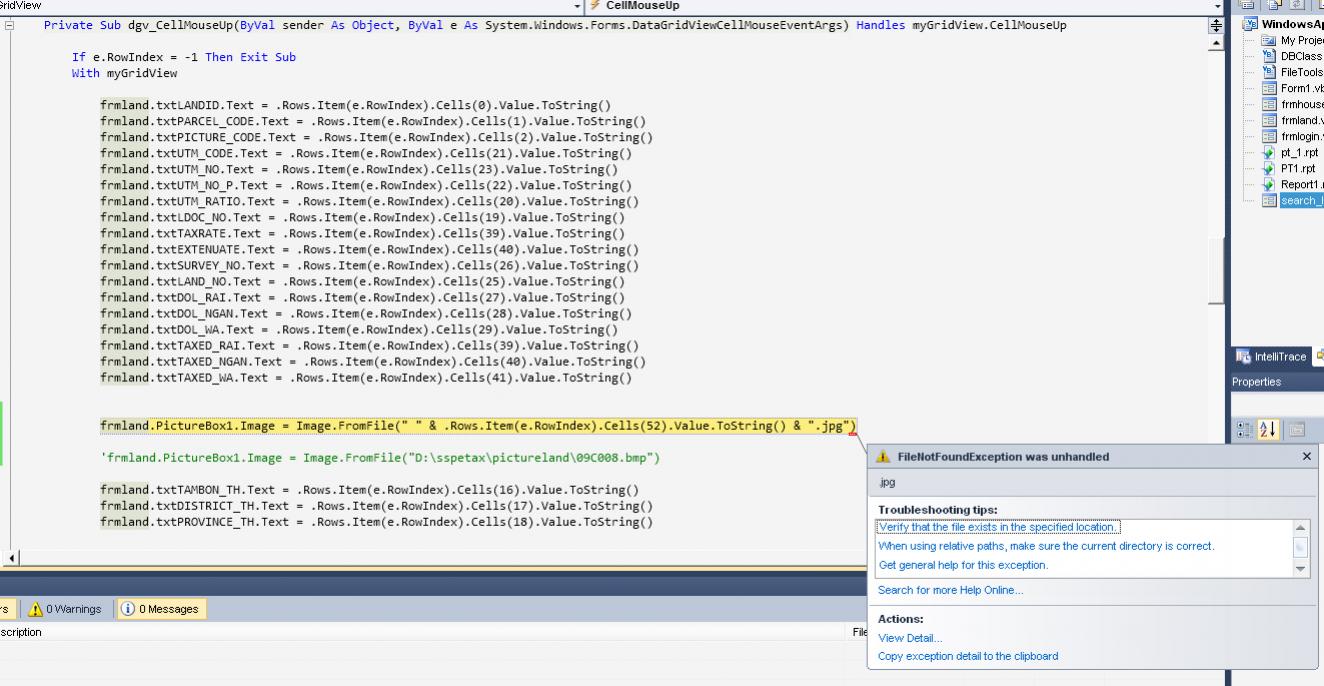Open 'Verify that the file exists' tip

tap(998, 527)
